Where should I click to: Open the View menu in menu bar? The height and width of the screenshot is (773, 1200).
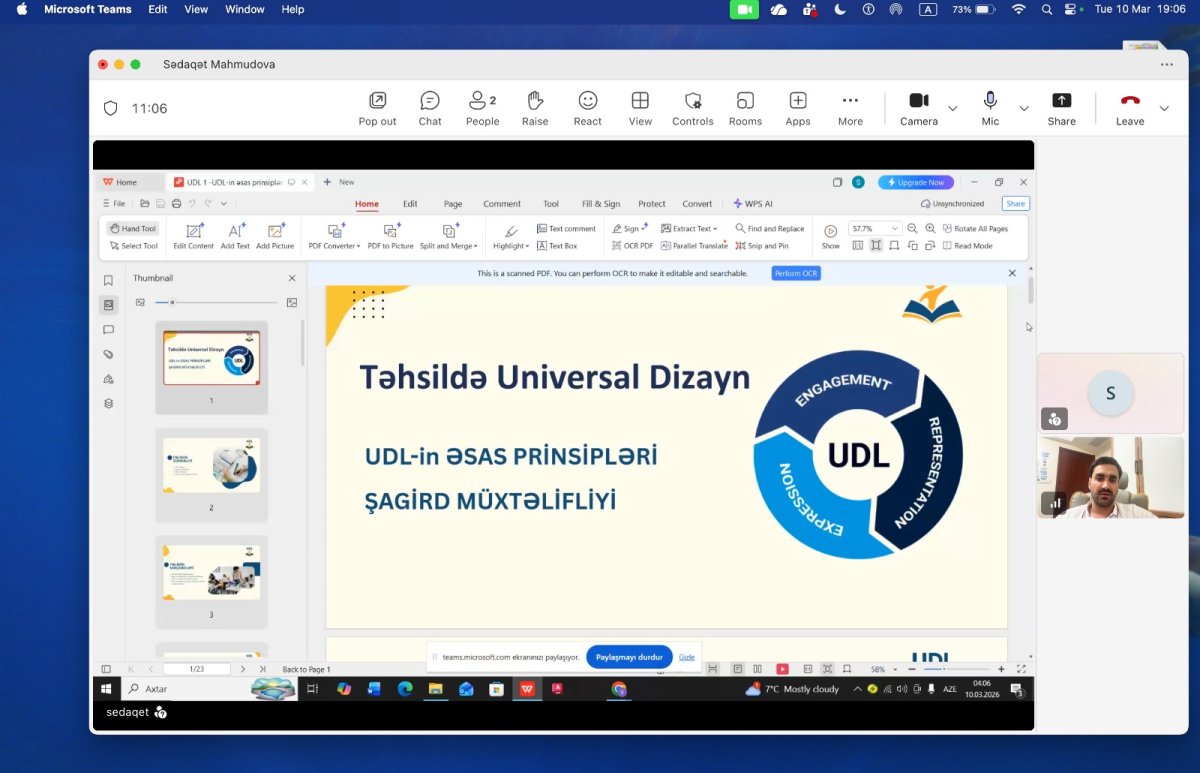196,9
